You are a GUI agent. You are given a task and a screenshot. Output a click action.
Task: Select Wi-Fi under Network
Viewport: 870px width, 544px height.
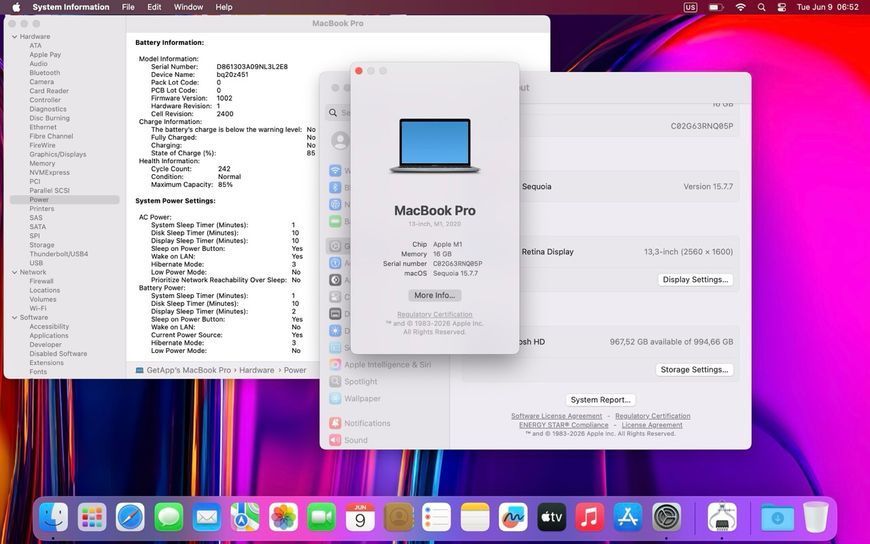pyautogui.click(x=38, y=308)
